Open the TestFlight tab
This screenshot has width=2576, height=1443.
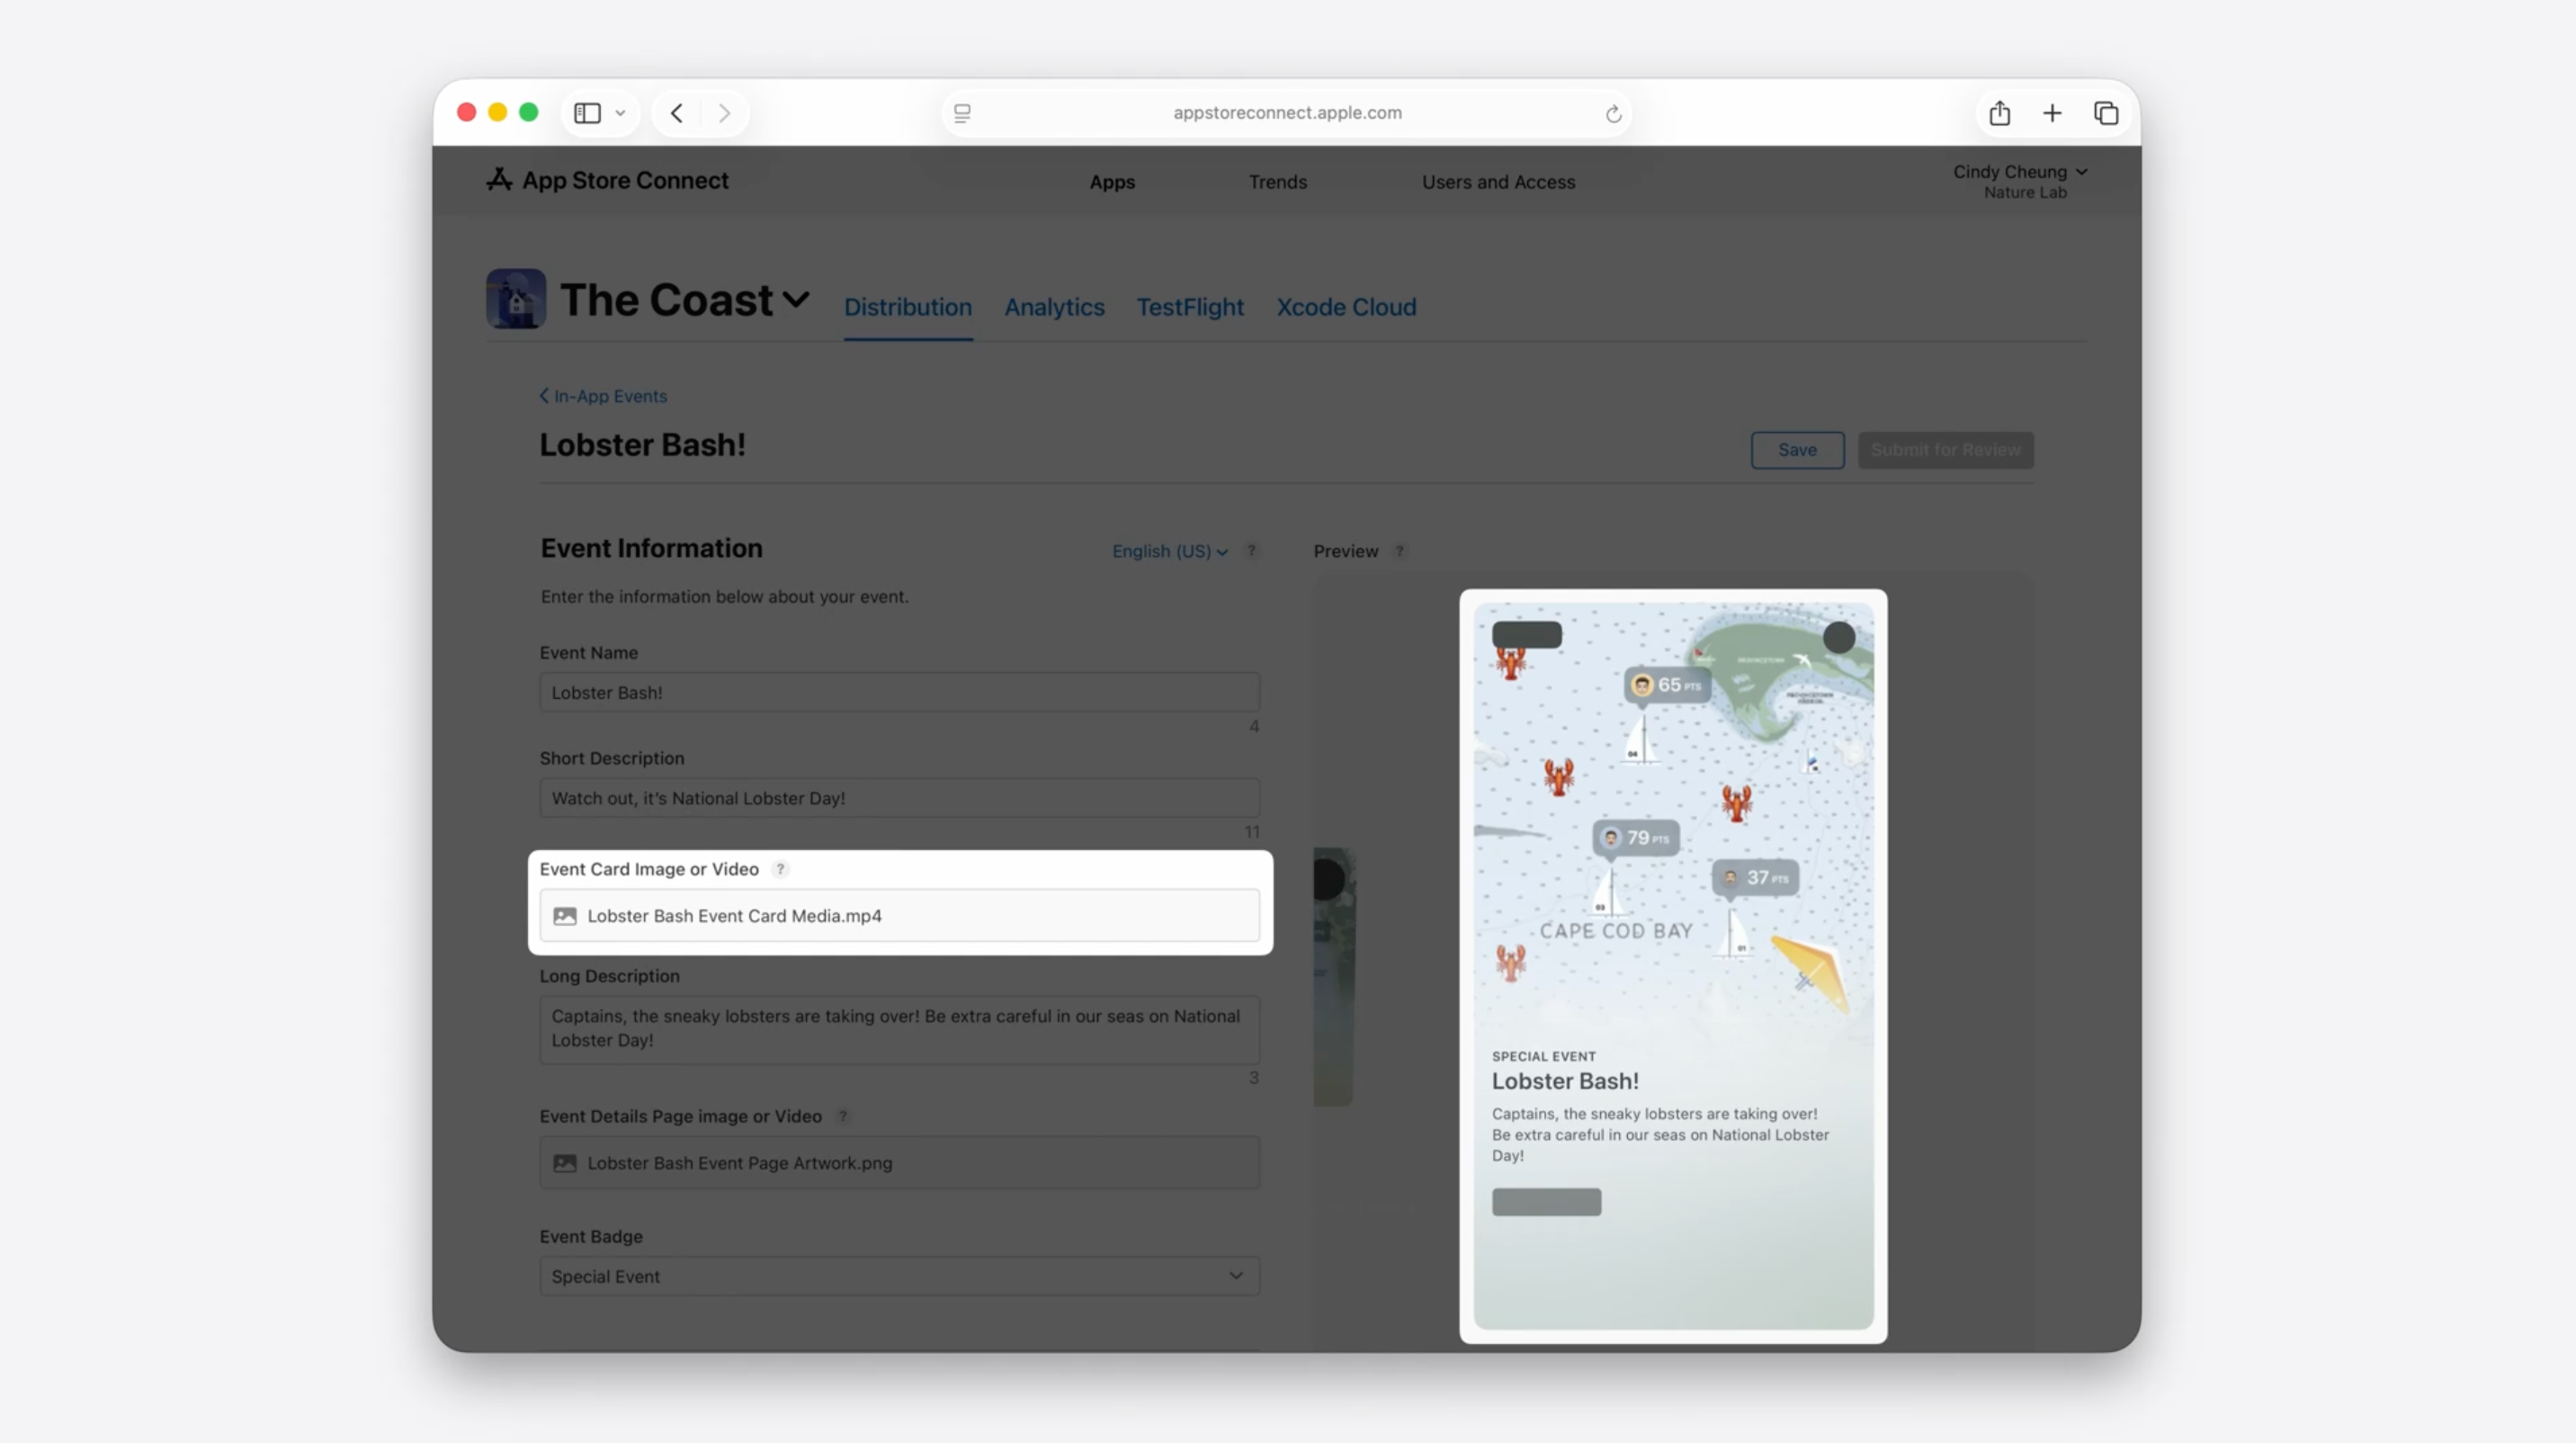[1190, 307]
